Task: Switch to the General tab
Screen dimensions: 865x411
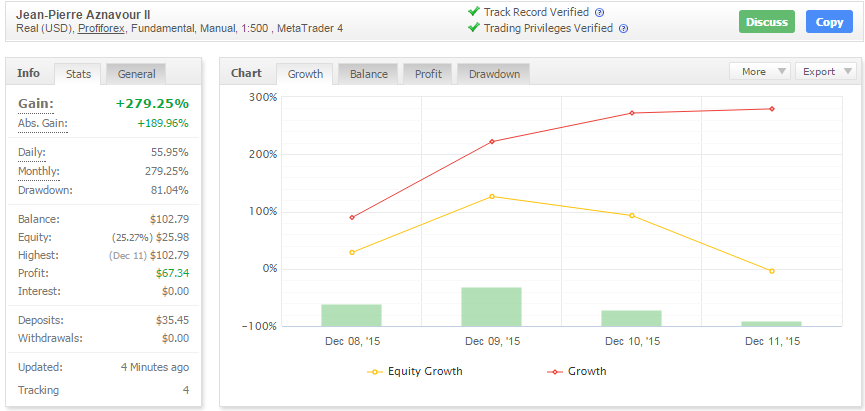Action: (x=136, y=74)
